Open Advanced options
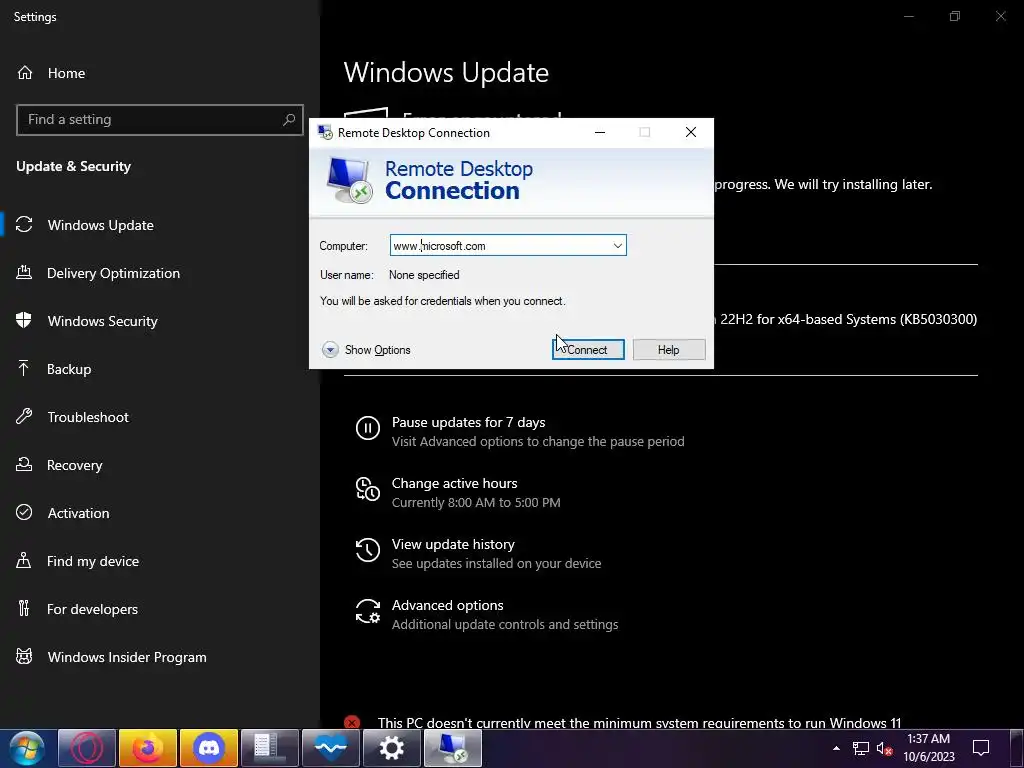Screen dimensions: 1024x768 coord(447,605)
